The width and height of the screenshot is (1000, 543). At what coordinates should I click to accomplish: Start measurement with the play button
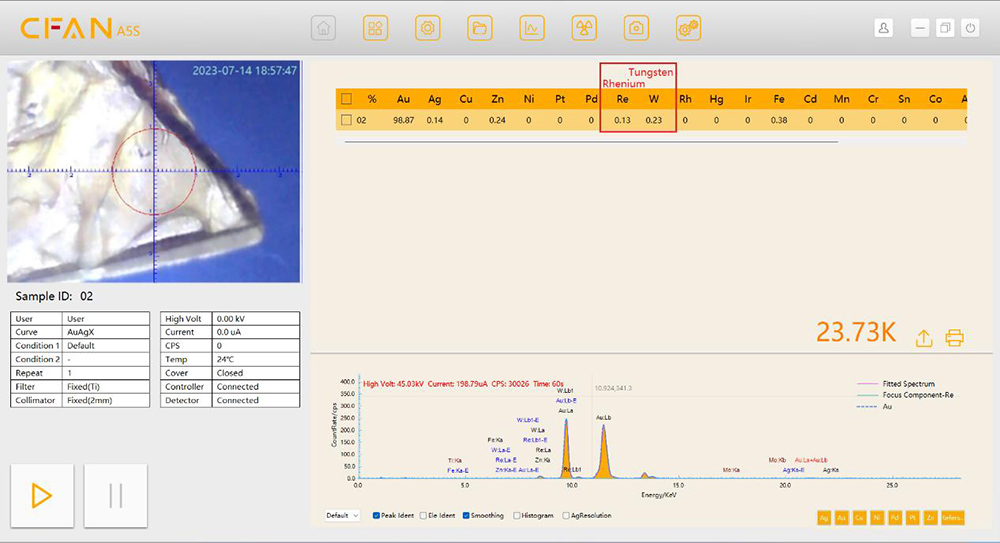(42, 496)
